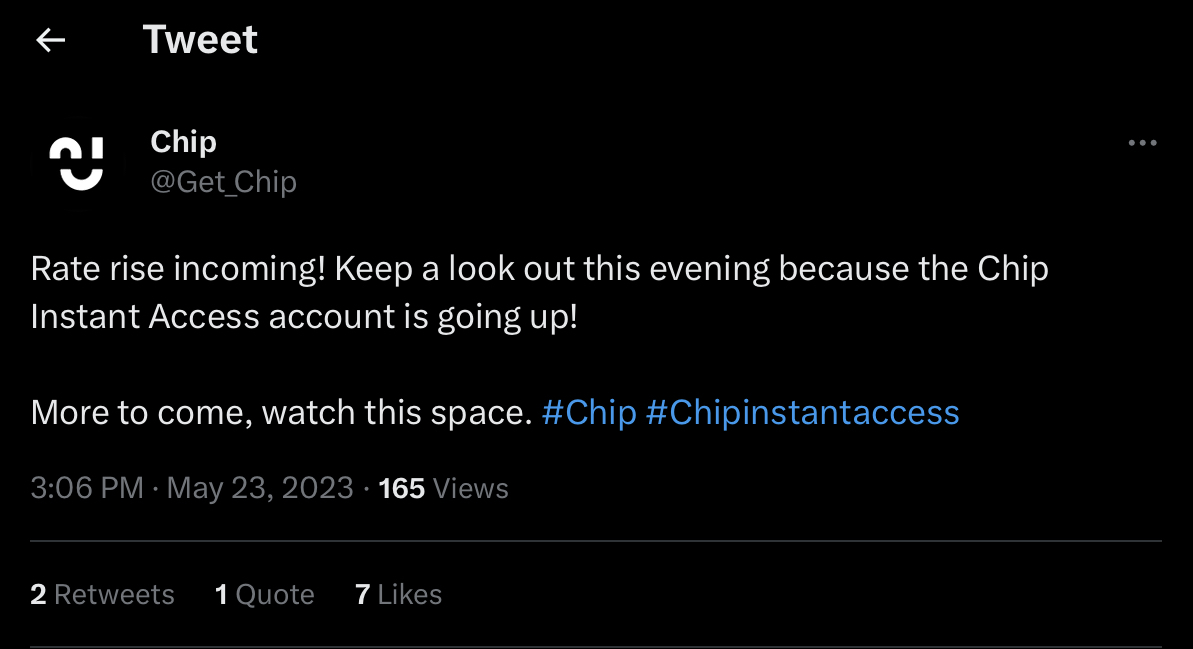Go back using the left arrow
This screenshot has width=1193, height=649.
51,40
